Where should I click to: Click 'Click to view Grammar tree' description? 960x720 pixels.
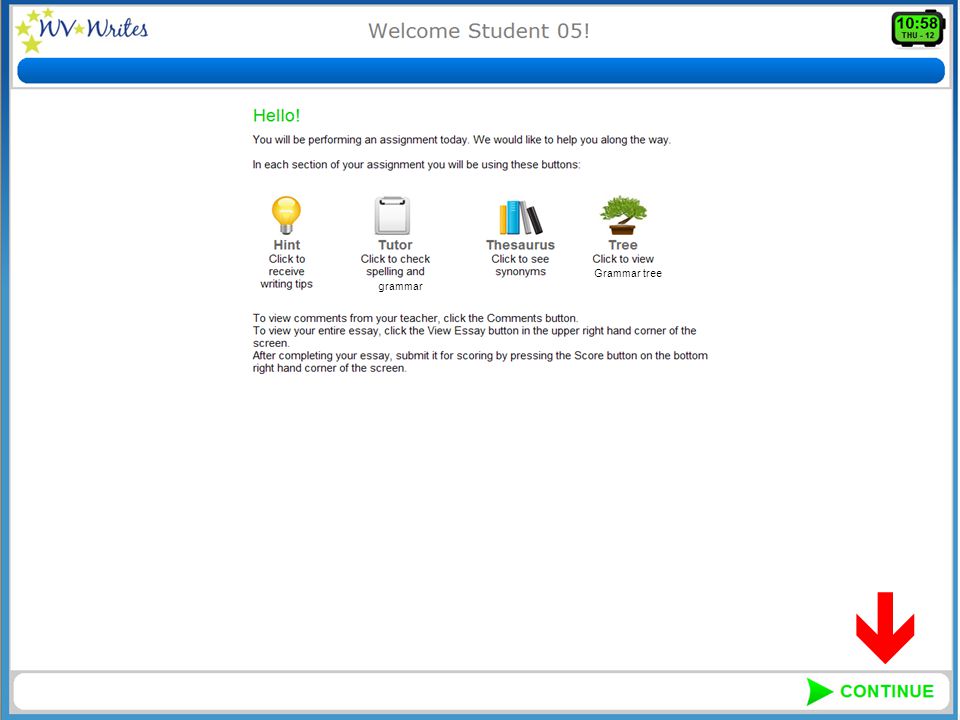[x=627, y=266]
